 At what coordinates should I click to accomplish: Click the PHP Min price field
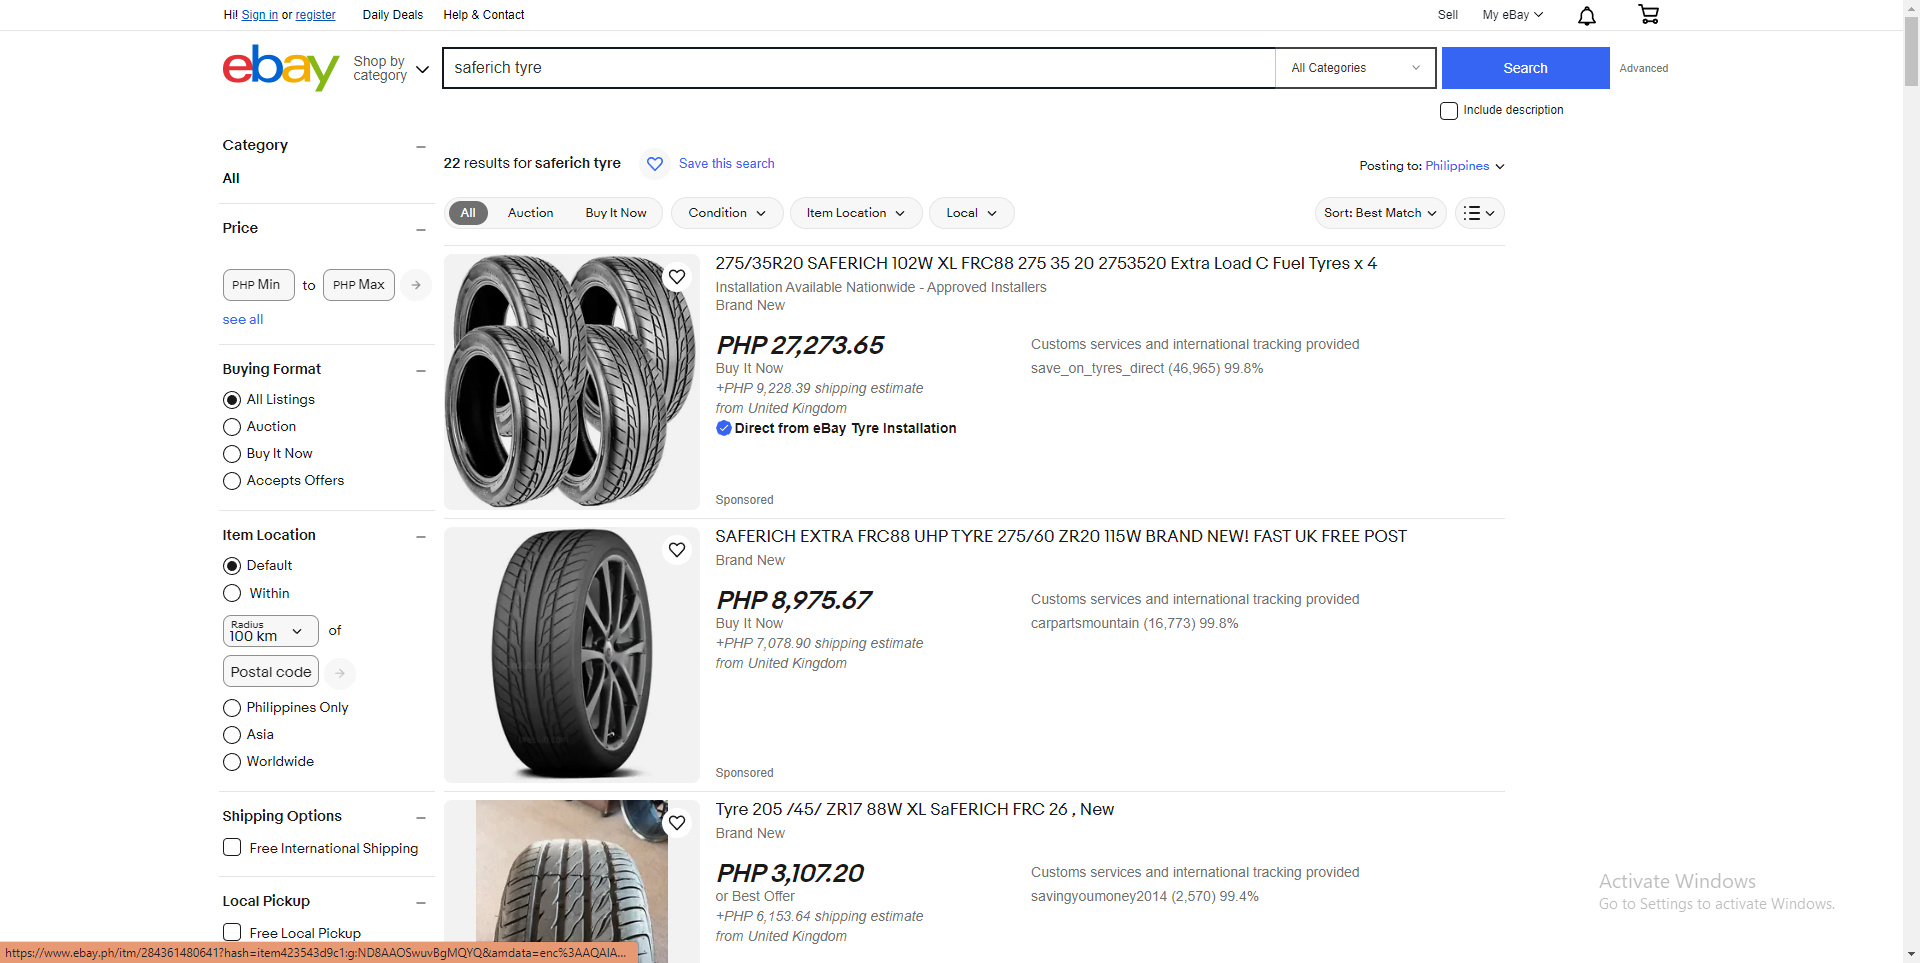point(258,285)
